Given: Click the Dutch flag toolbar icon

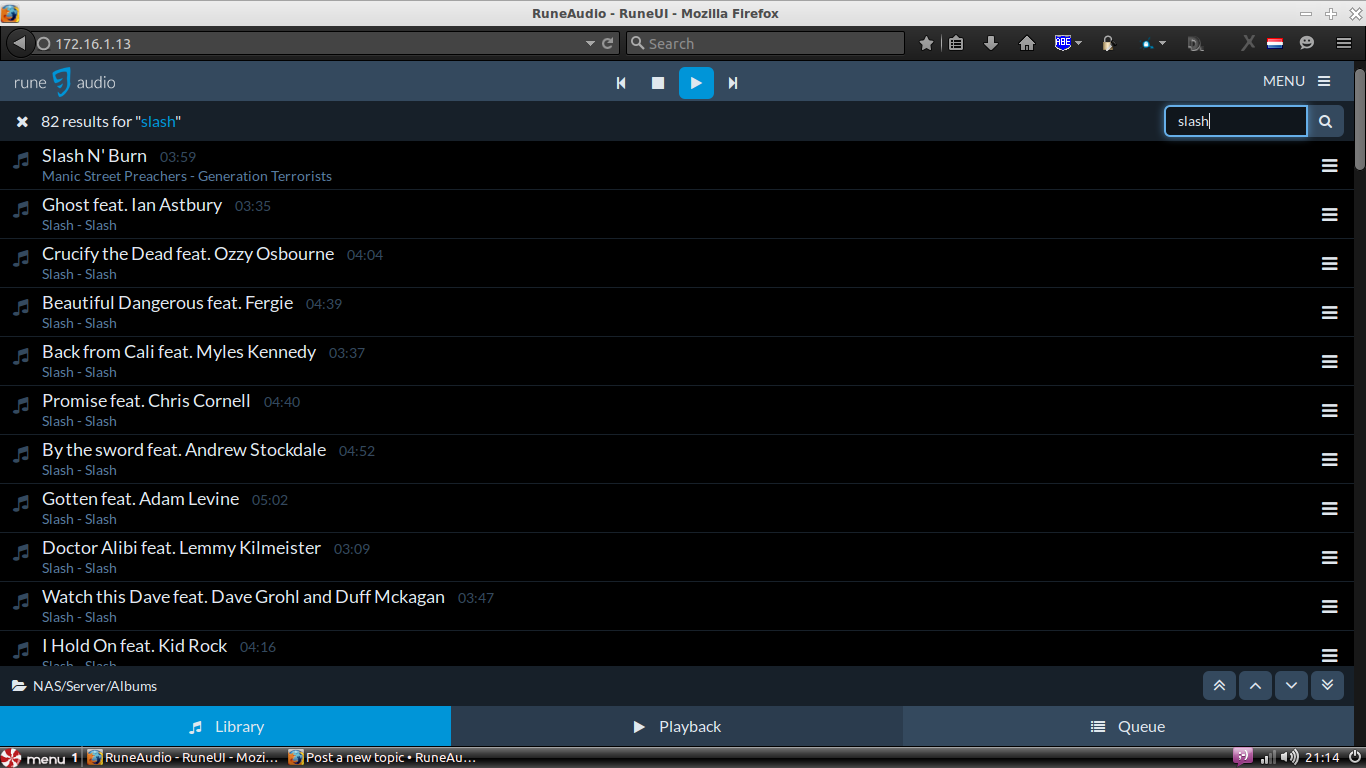Looking at the screenshot, I should coord(1275,44).
